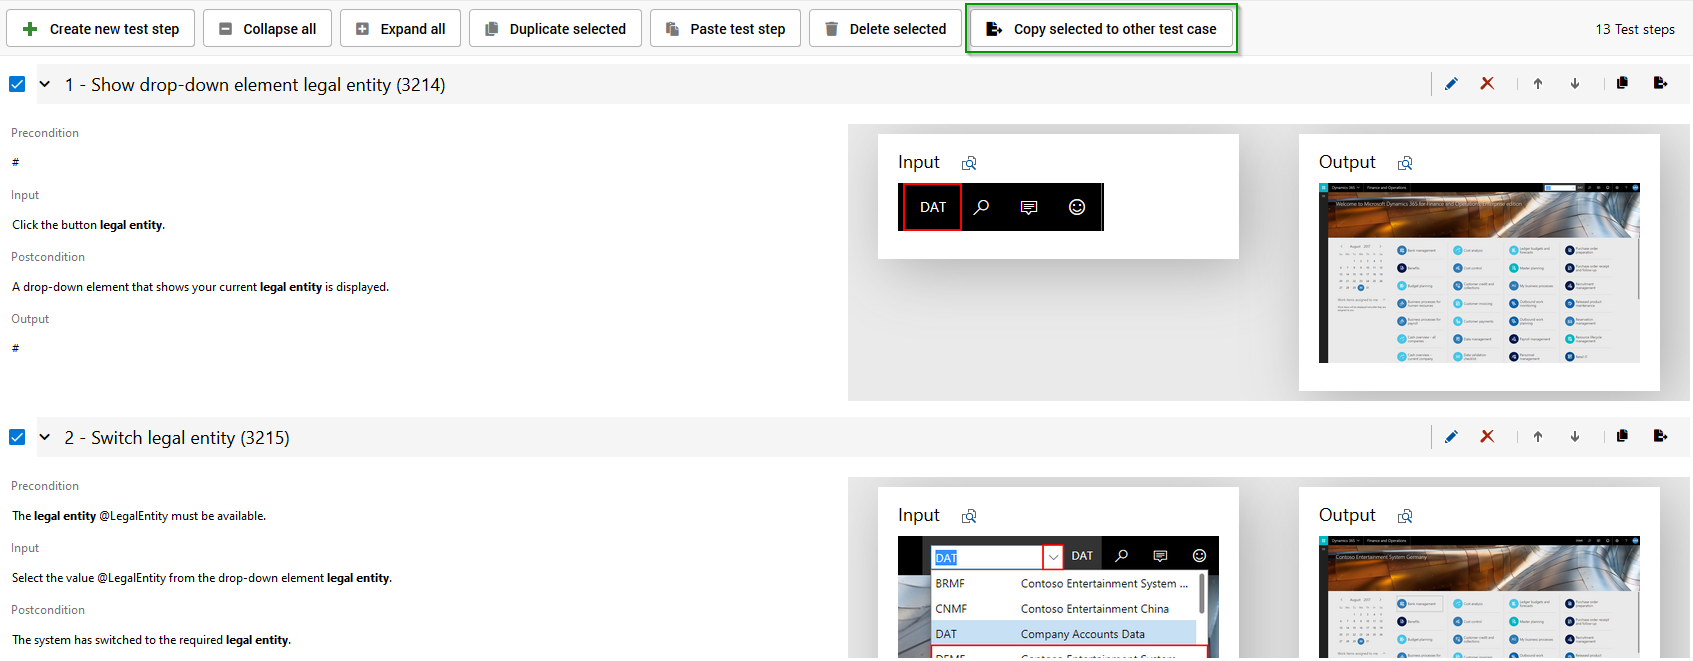Collapse step 1 Show drop-down element
This screenshot has height=661, width=1693.
(45, 85)
